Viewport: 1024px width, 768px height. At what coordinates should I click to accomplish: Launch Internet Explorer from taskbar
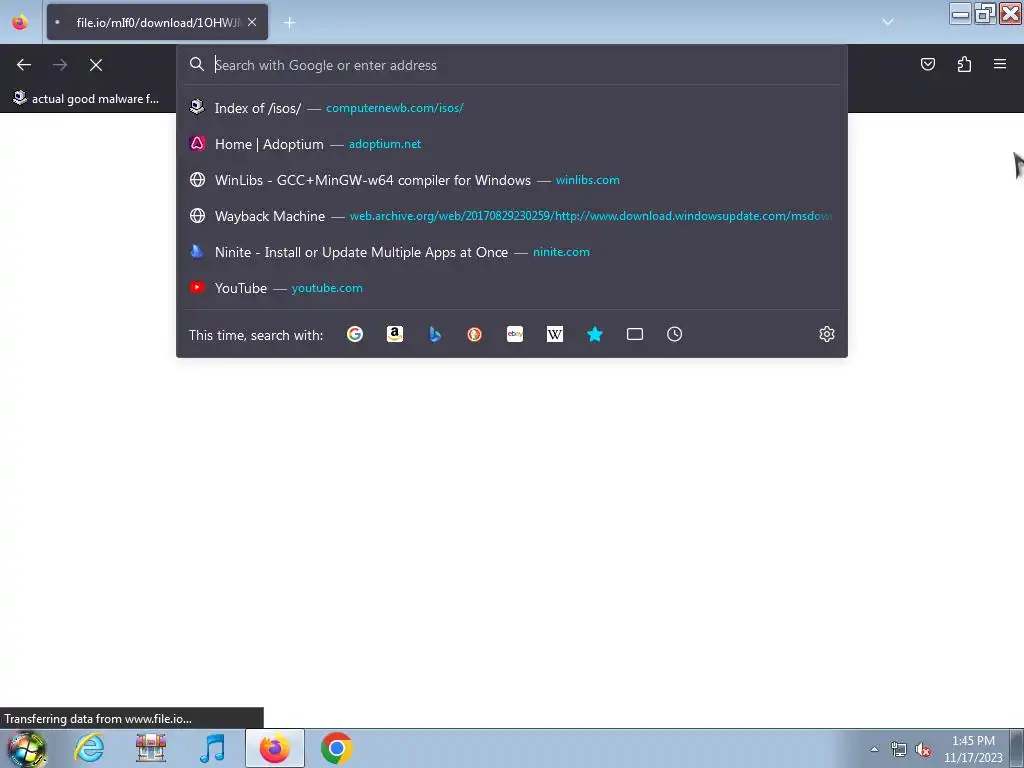coord(89,748)
